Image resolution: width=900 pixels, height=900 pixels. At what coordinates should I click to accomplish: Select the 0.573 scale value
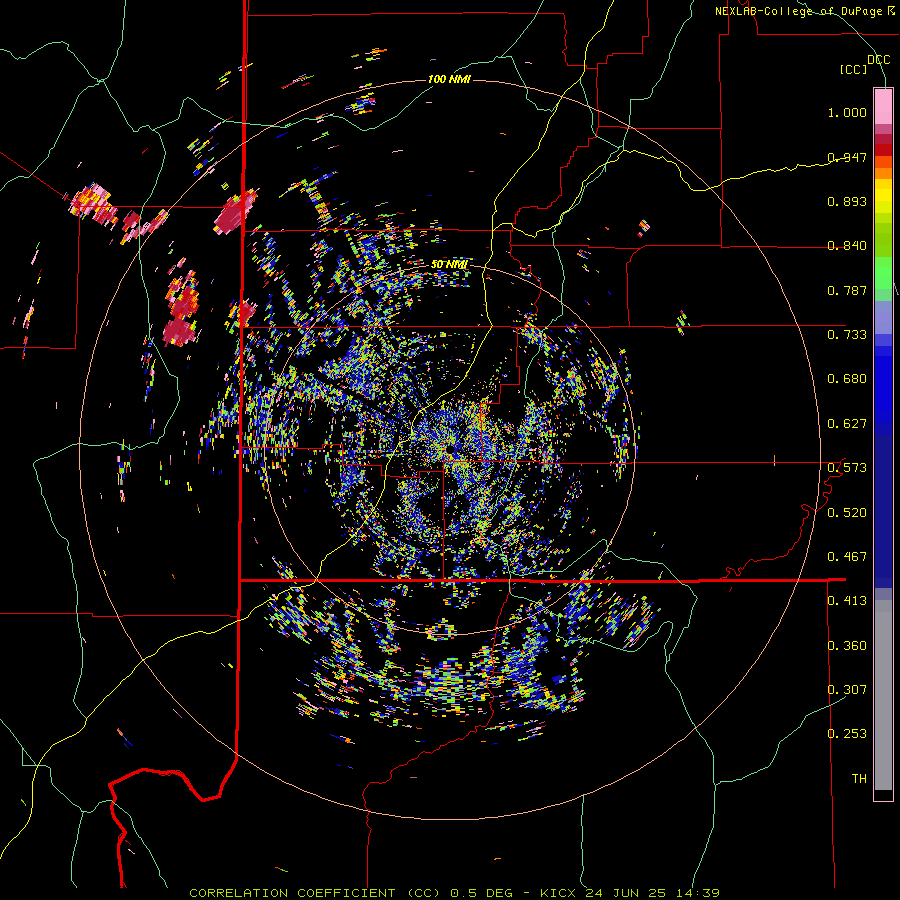pyautogui.click(x=847, y=468)
